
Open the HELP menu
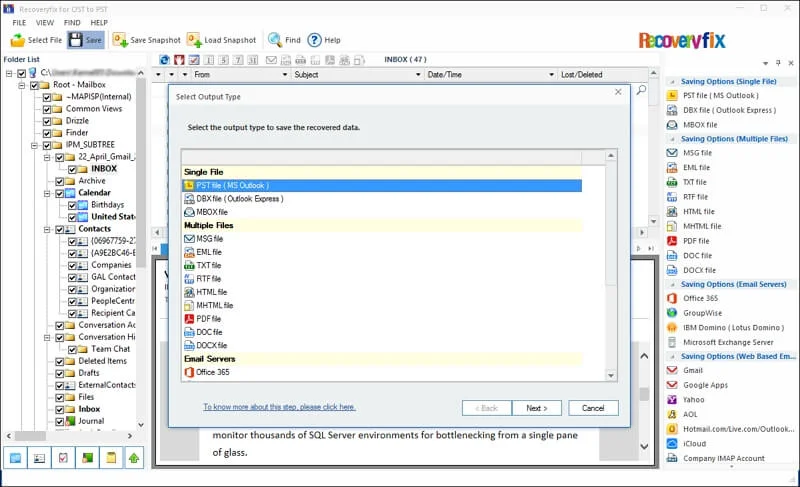pos(99,22)
